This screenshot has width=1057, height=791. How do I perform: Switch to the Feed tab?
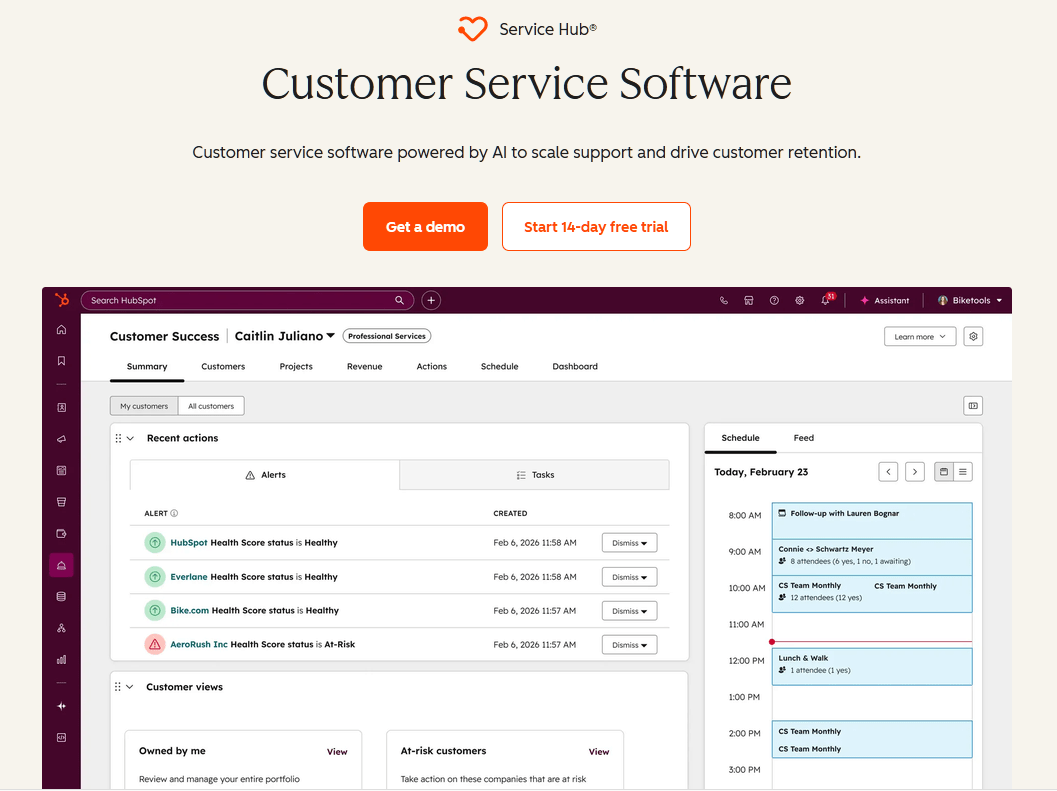(804, 438)
